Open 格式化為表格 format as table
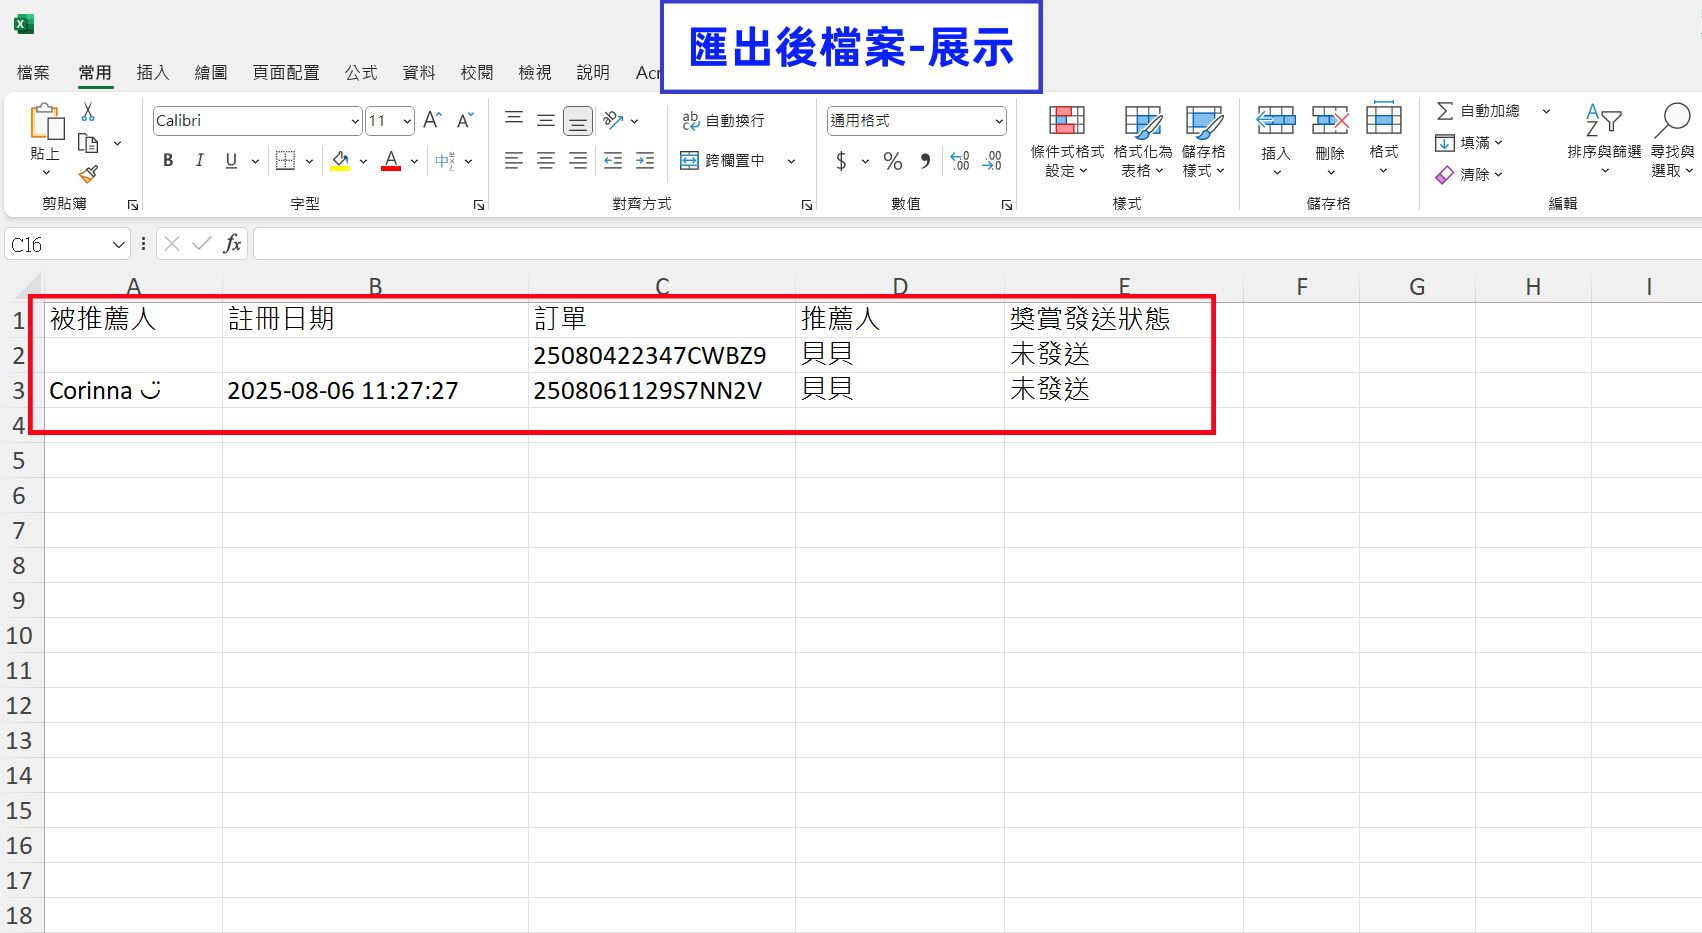The height and width of the screenshot is (933, 1702). click(1142, 141)
